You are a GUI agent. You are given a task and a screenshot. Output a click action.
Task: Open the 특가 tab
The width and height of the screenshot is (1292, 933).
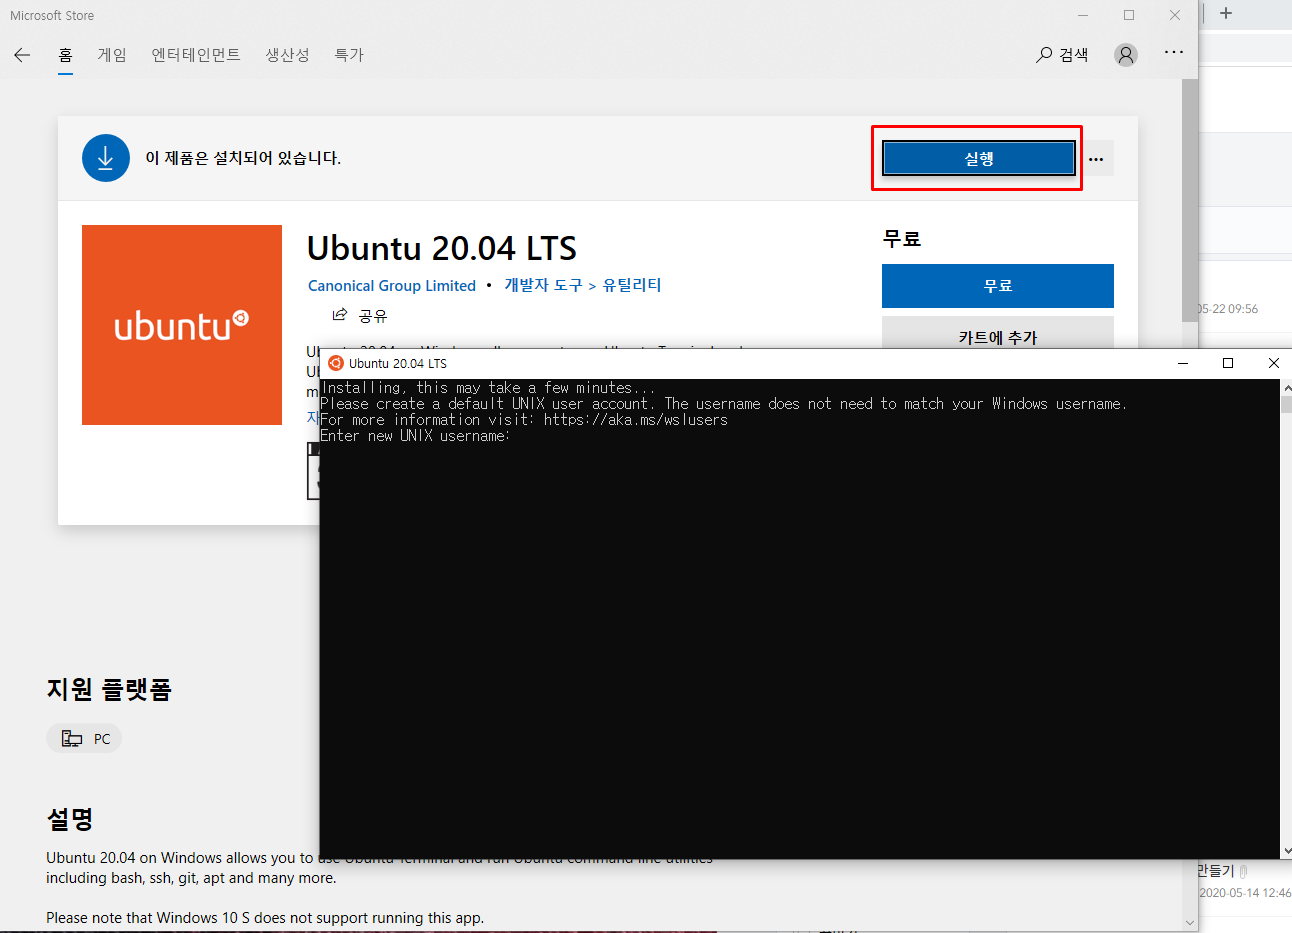349,55
